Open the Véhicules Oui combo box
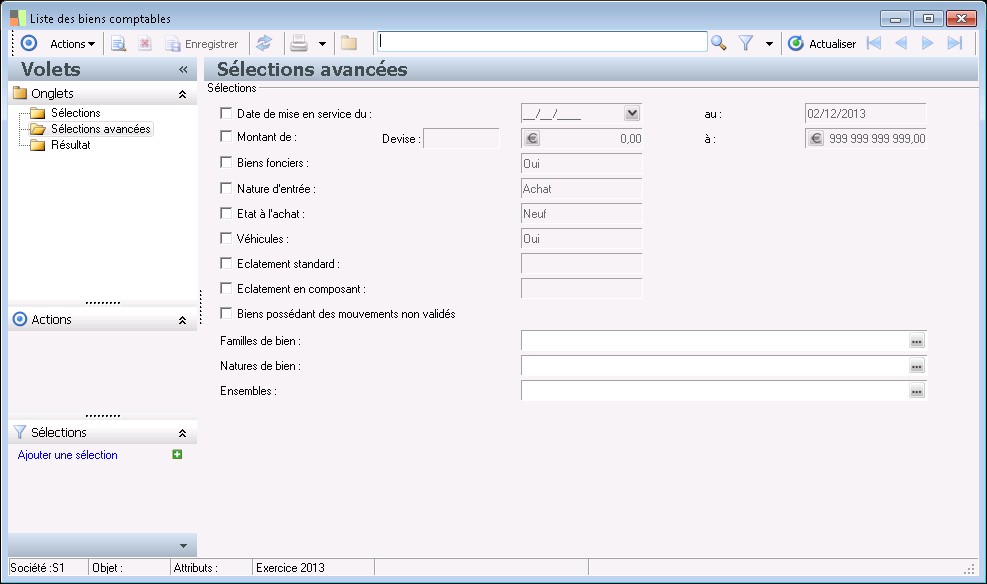Image resolution: width=987 pixels, height=584 pixels. pos(582,239)
